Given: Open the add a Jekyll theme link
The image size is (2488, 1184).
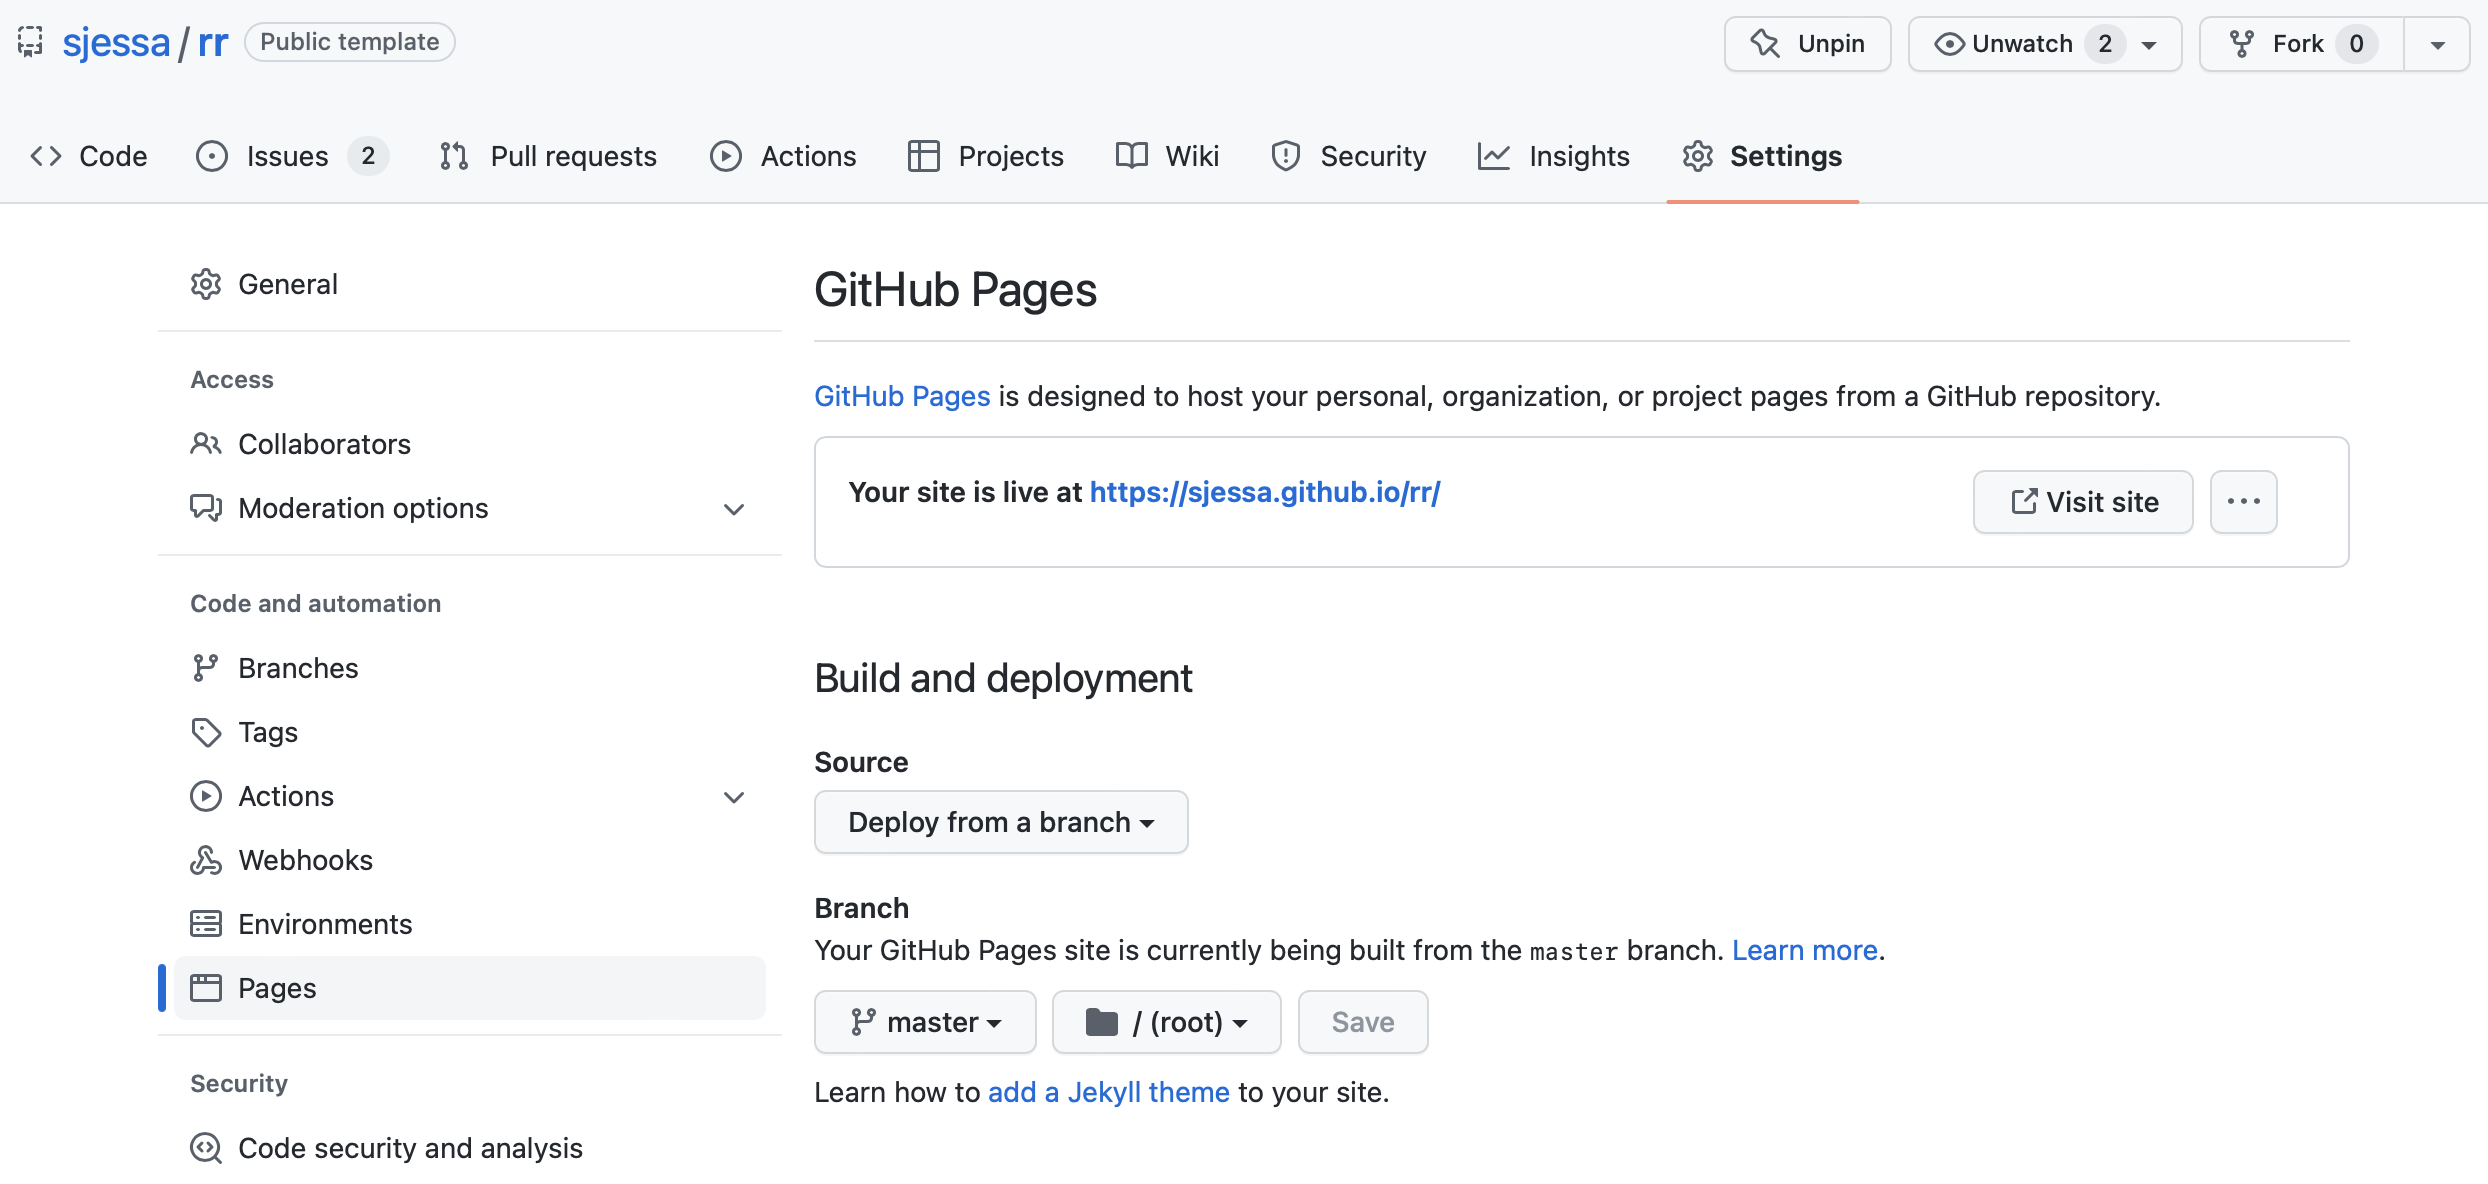Looking at the screenshot, I should tap(1108, 1092).
